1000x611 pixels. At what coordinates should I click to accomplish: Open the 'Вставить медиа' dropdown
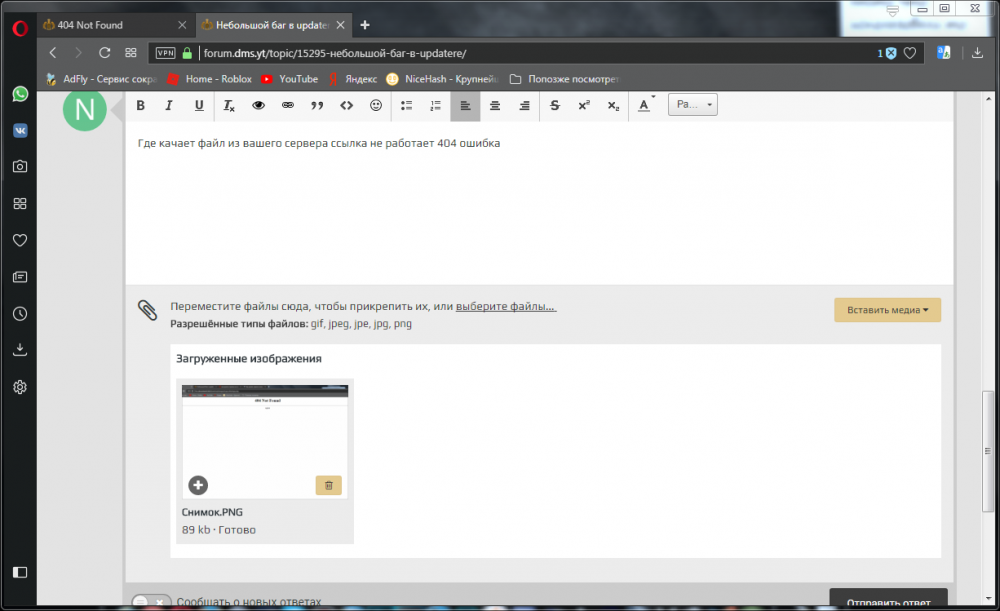pos(887,310)
